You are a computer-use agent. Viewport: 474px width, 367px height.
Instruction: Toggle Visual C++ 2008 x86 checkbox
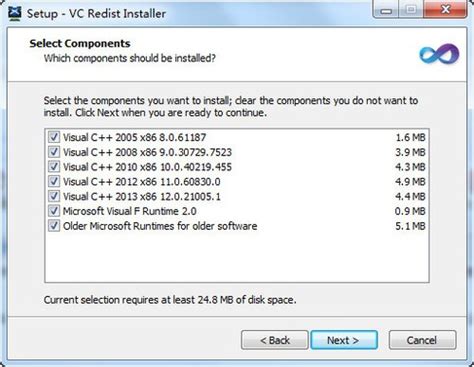point(54,152)
